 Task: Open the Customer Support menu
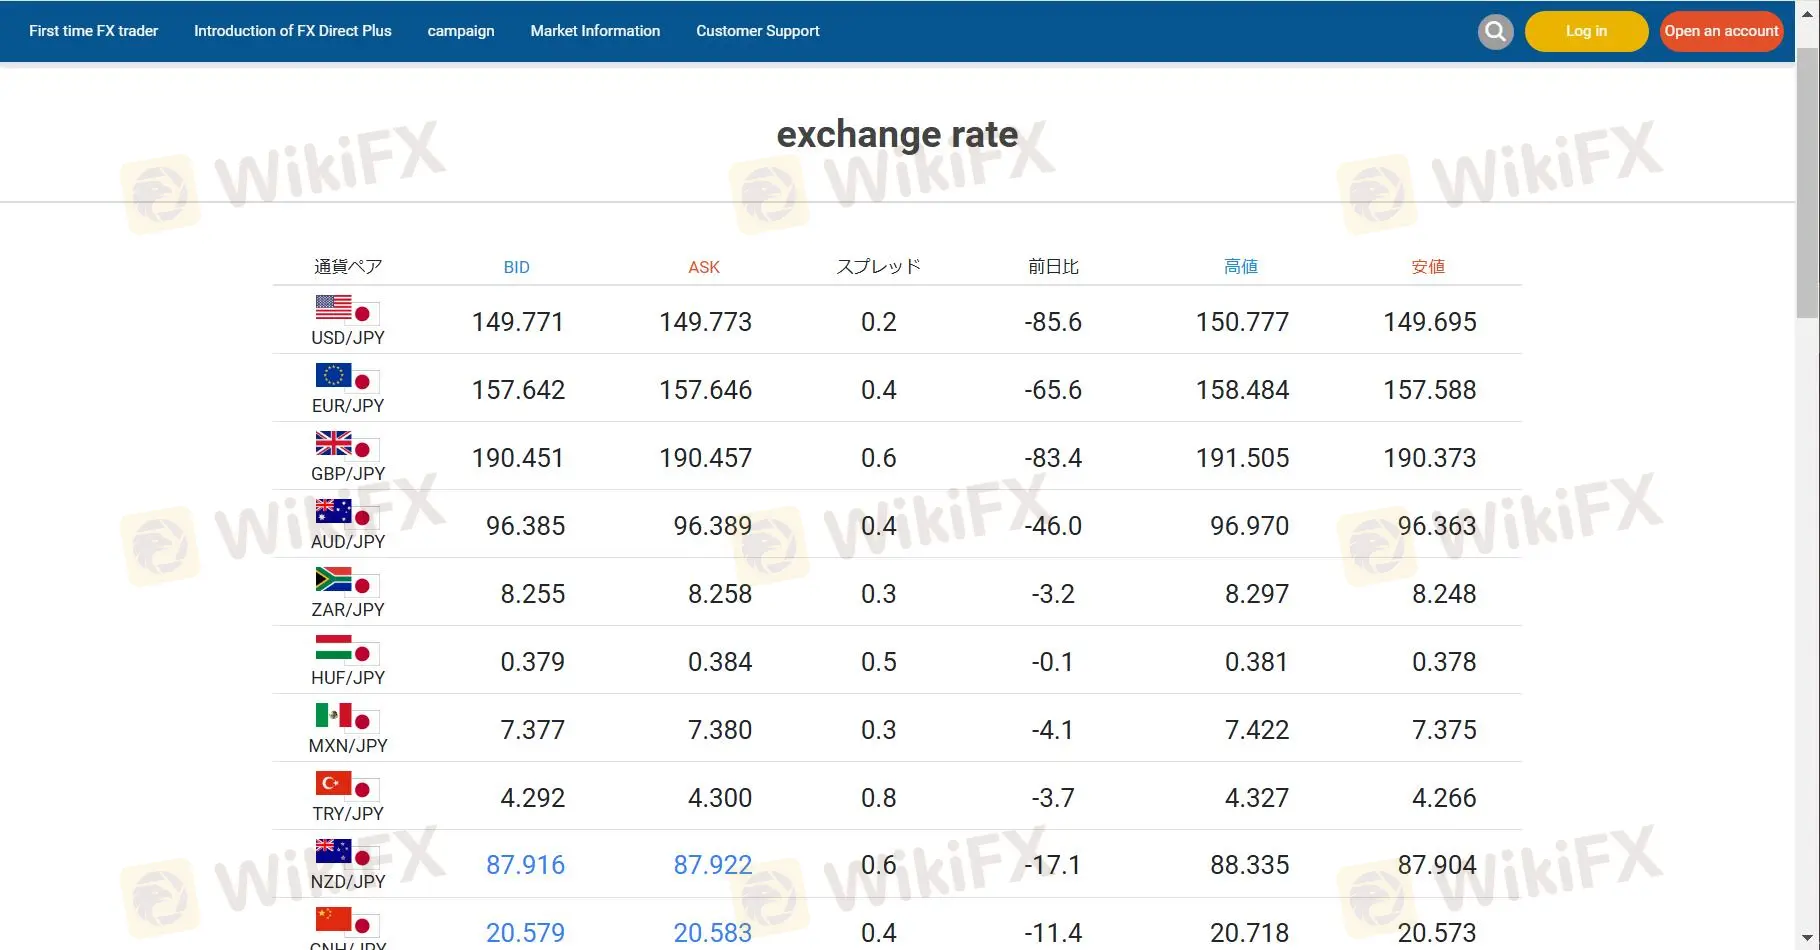758,31
